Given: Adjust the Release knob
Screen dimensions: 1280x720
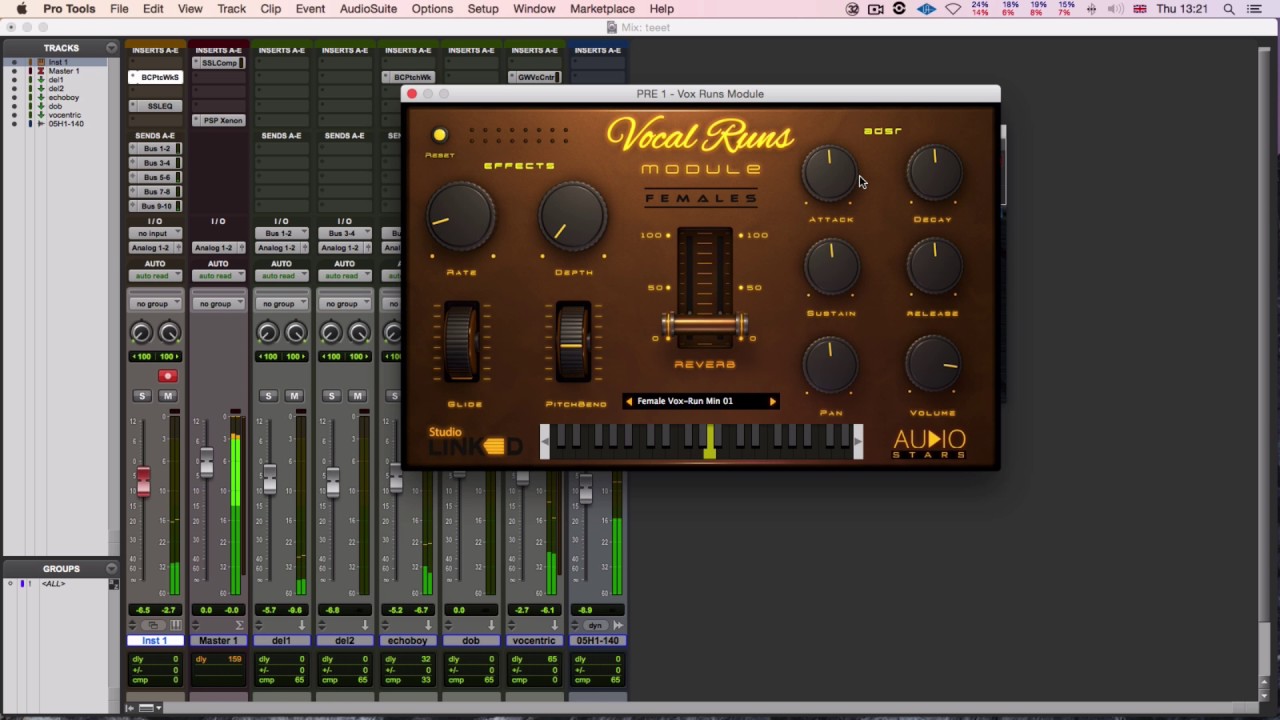Looking at the screenshot, I should tap(934, 266).
